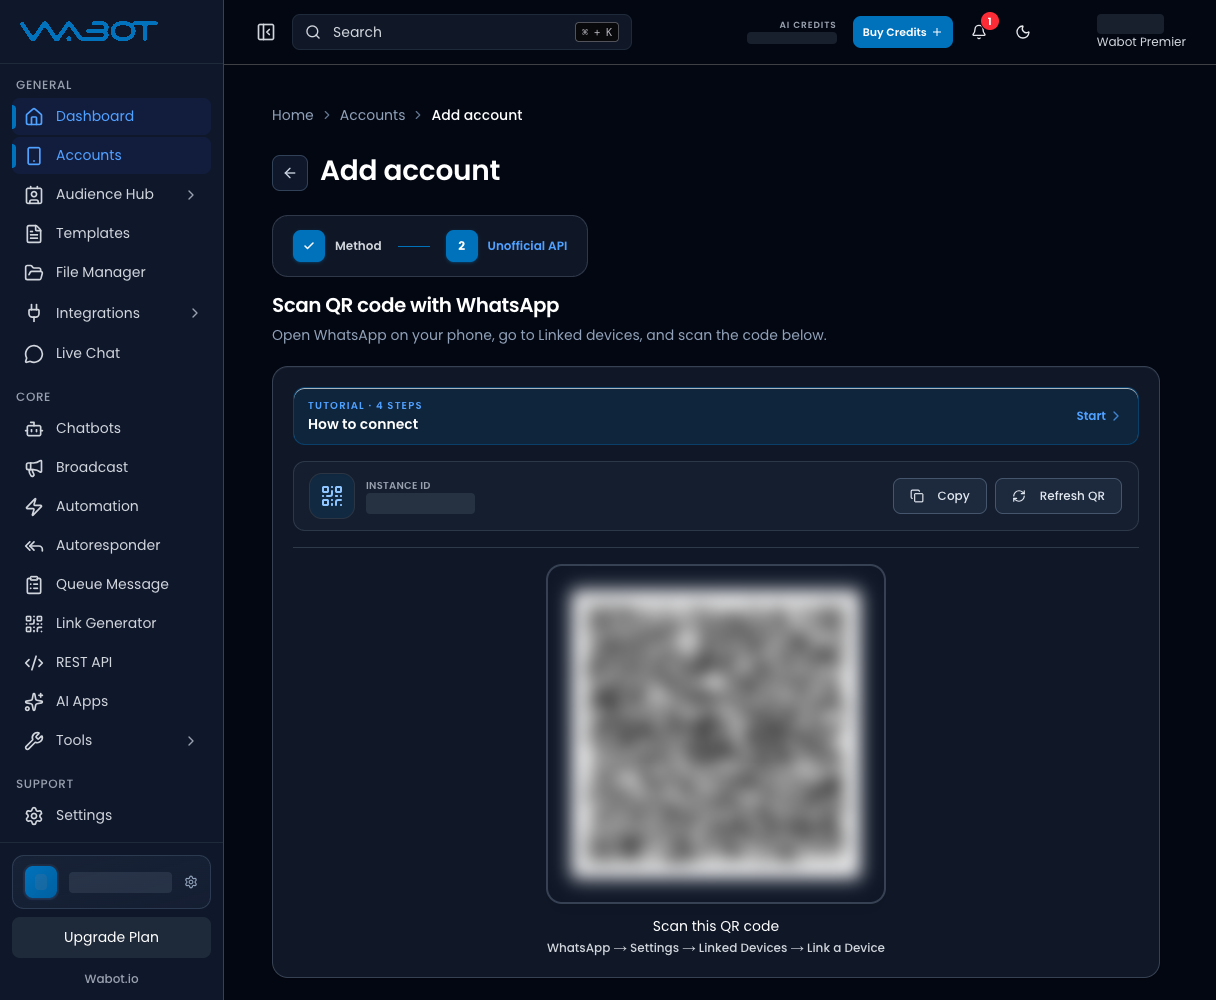Click the gear icon on profile card
The image size is (1216, 1000).
[x=191, y=882]
